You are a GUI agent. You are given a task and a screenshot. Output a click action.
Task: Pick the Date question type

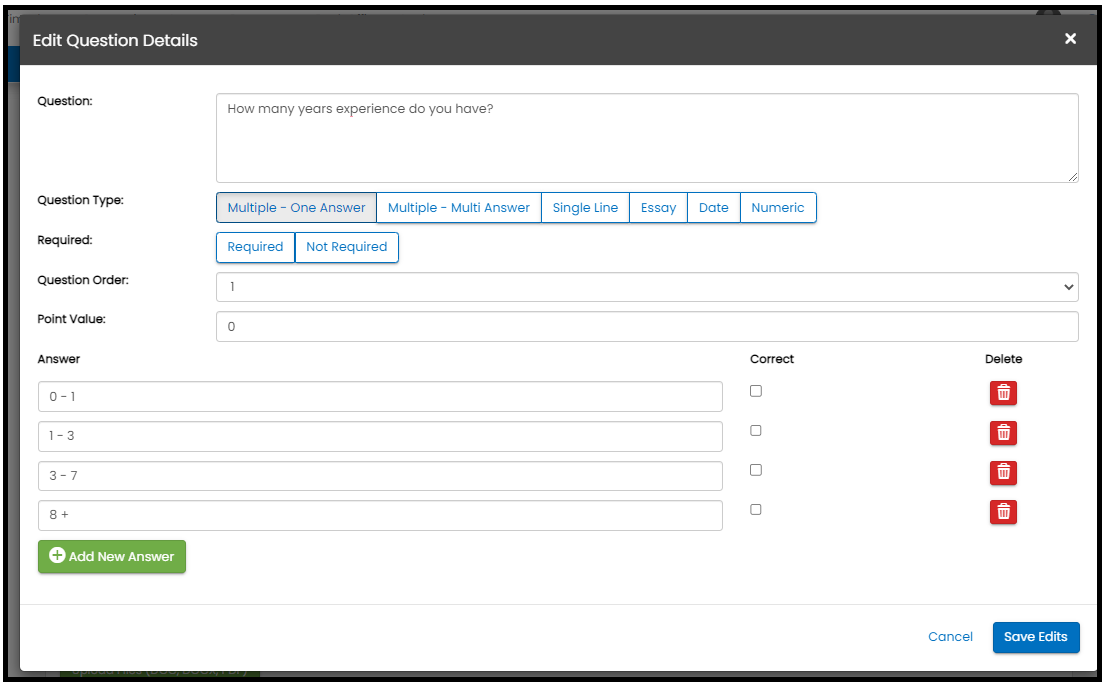tap(713, 208)
